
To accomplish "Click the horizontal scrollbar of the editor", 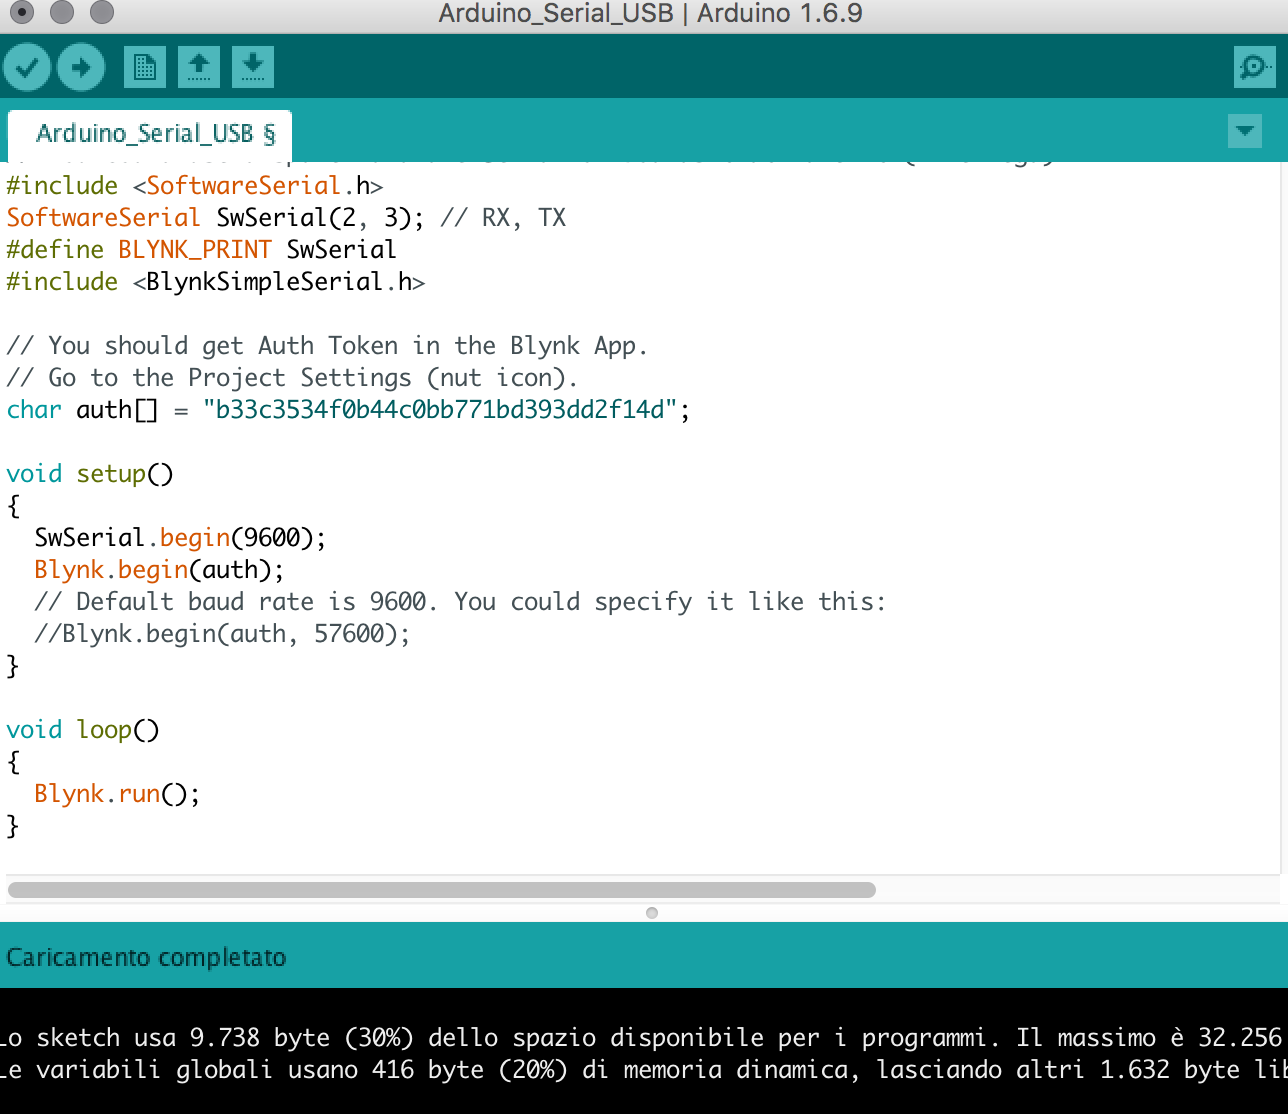I will tap(442, 890).
